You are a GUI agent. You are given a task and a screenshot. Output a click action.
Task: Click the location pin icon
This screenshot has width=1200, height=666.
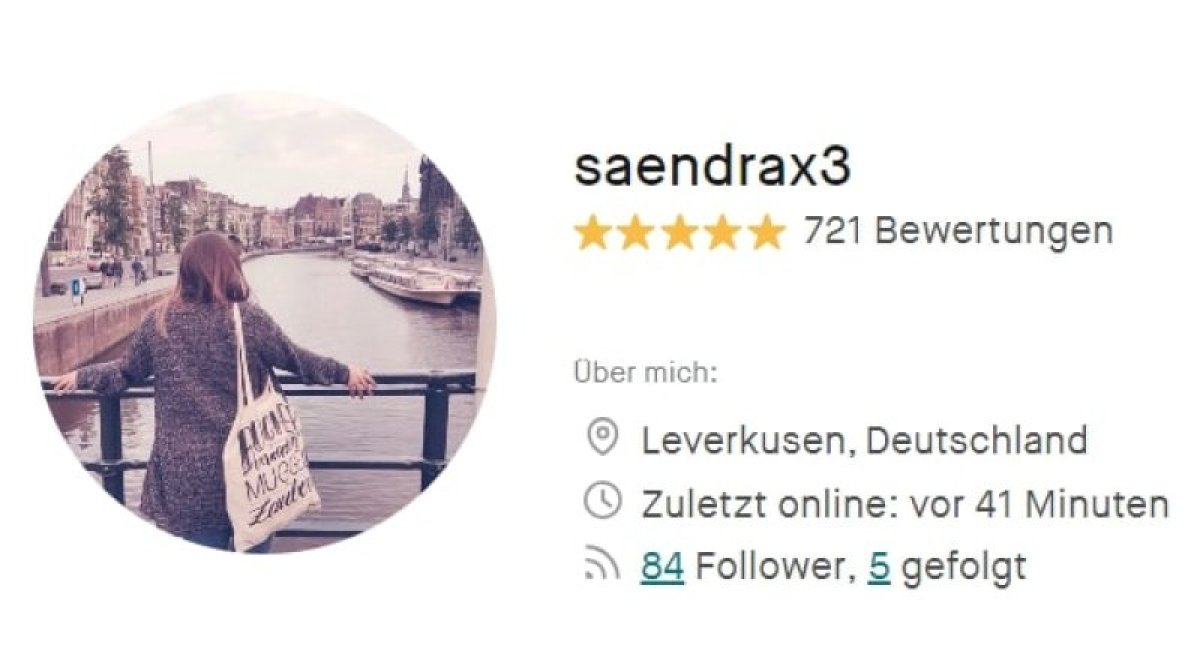pyautogui.click(x=601, y=439)
